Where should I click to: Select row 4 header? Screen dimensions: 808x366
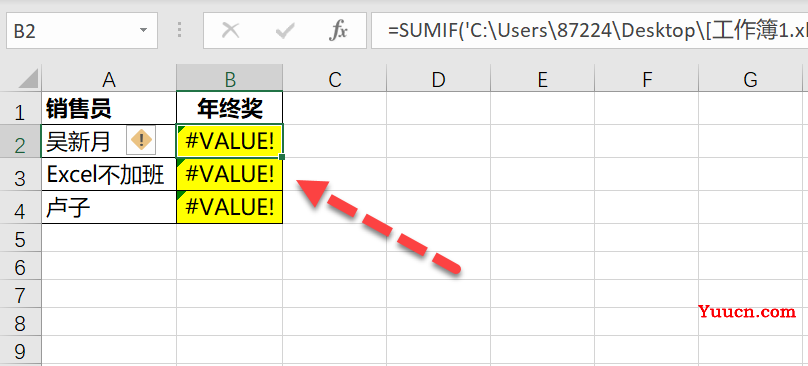click(x=21, y=207)
